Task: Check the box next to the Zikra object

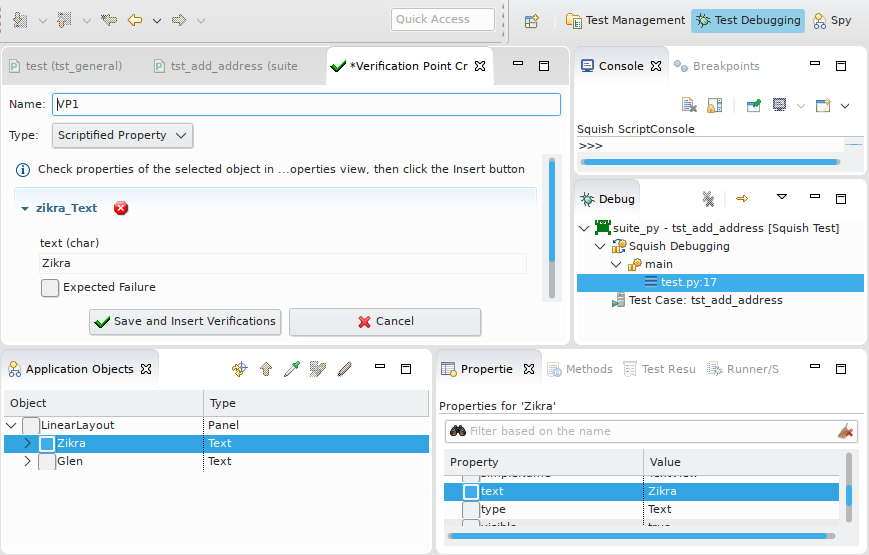Action: 47,443
